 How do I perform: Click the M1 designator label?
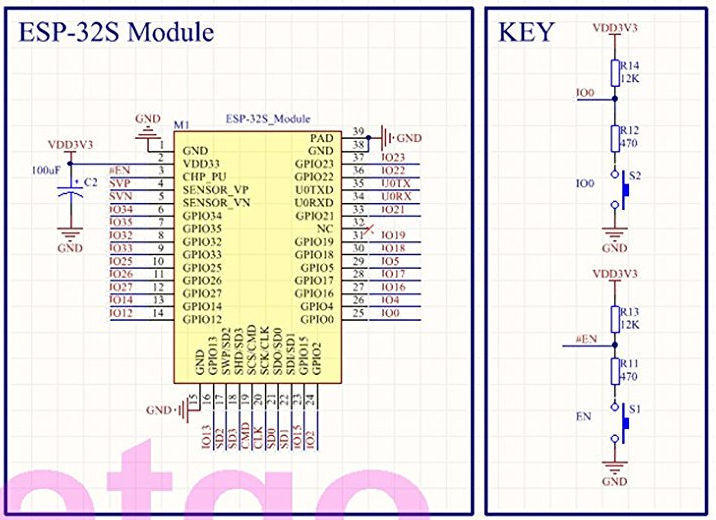point(181,124)
